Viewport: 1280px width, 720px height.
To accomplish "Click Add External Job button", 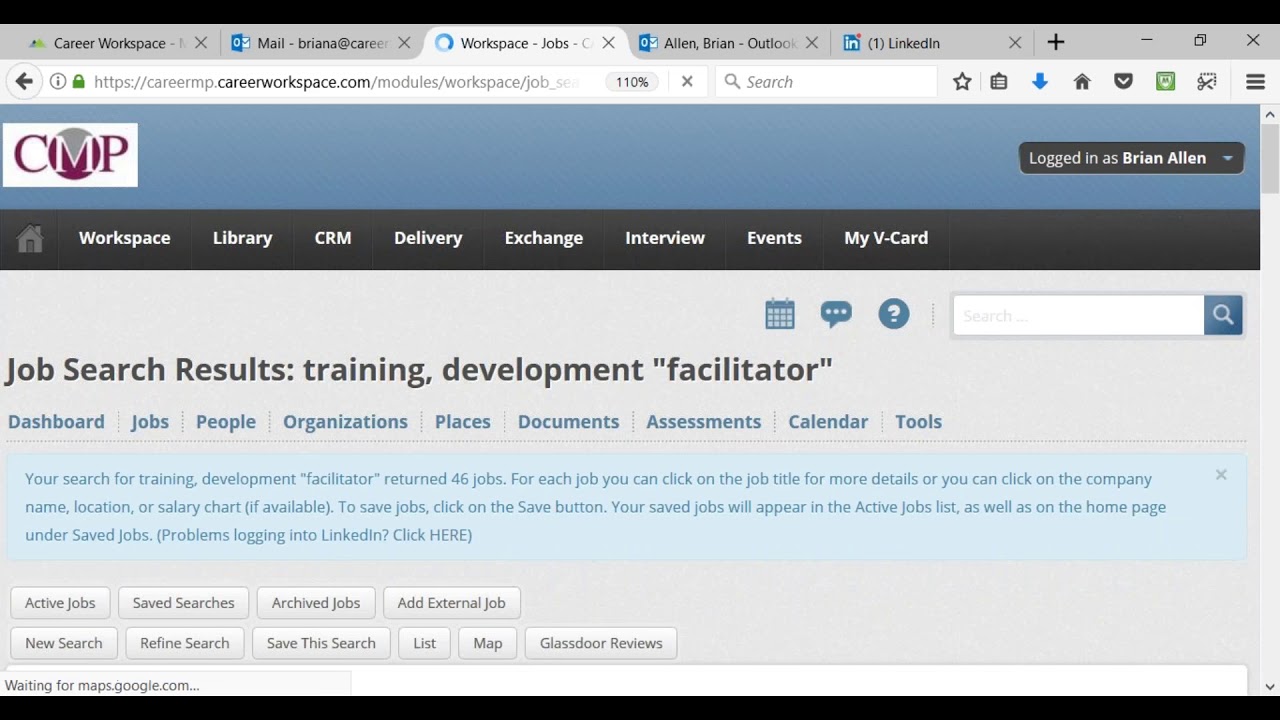I will point(452,603).
